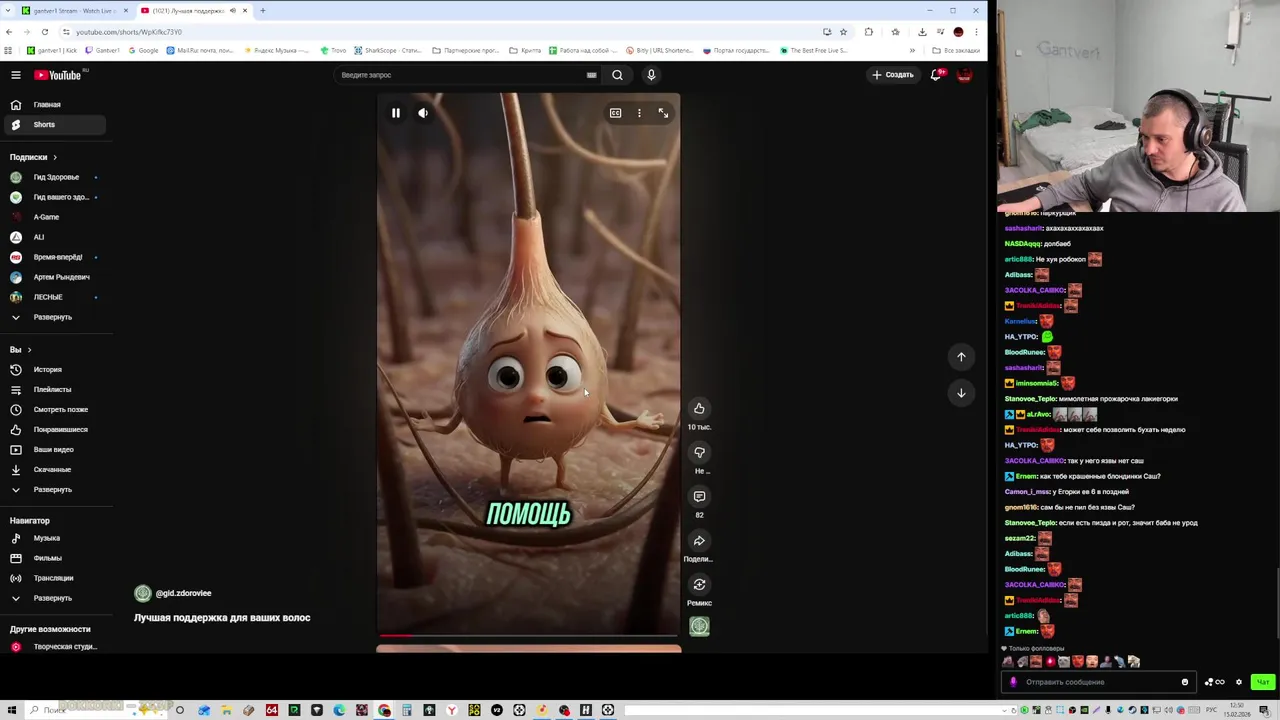This screenshot has height=720, width=1280.
Task: Open the Google bookmark
Action: 143,50
